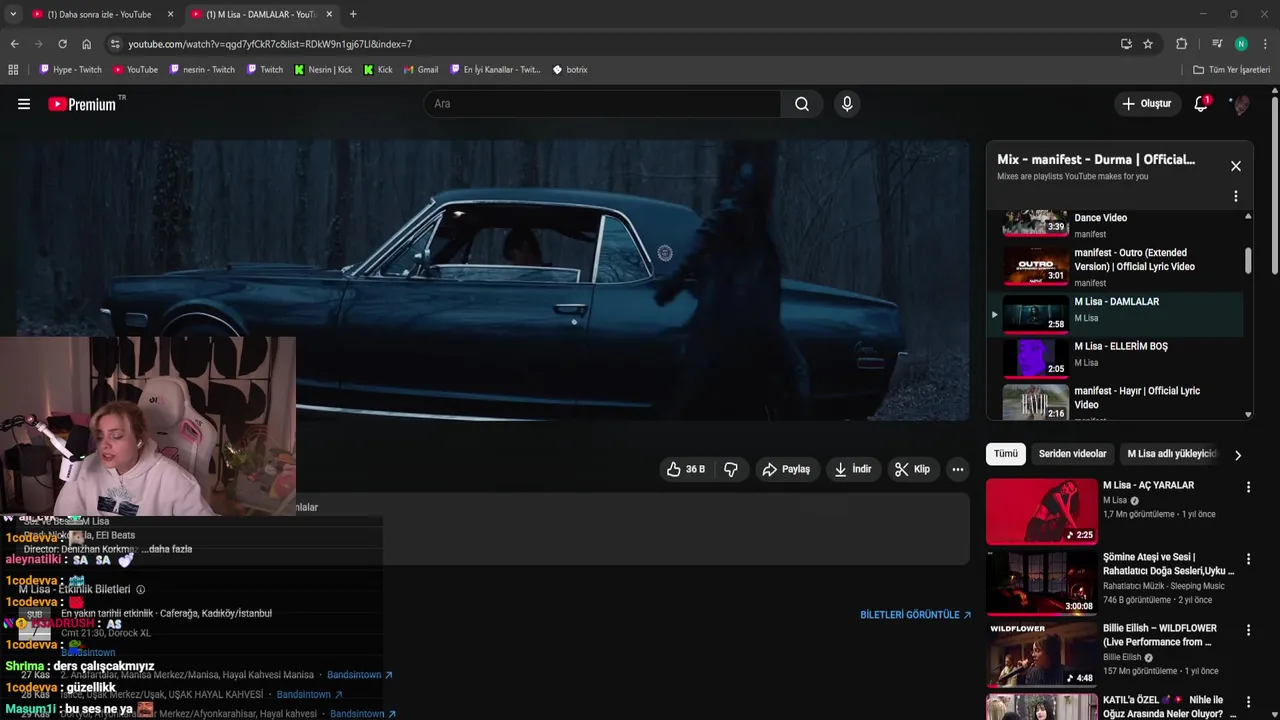Open the apps grid bookmark icon

[x=13, y=70]
